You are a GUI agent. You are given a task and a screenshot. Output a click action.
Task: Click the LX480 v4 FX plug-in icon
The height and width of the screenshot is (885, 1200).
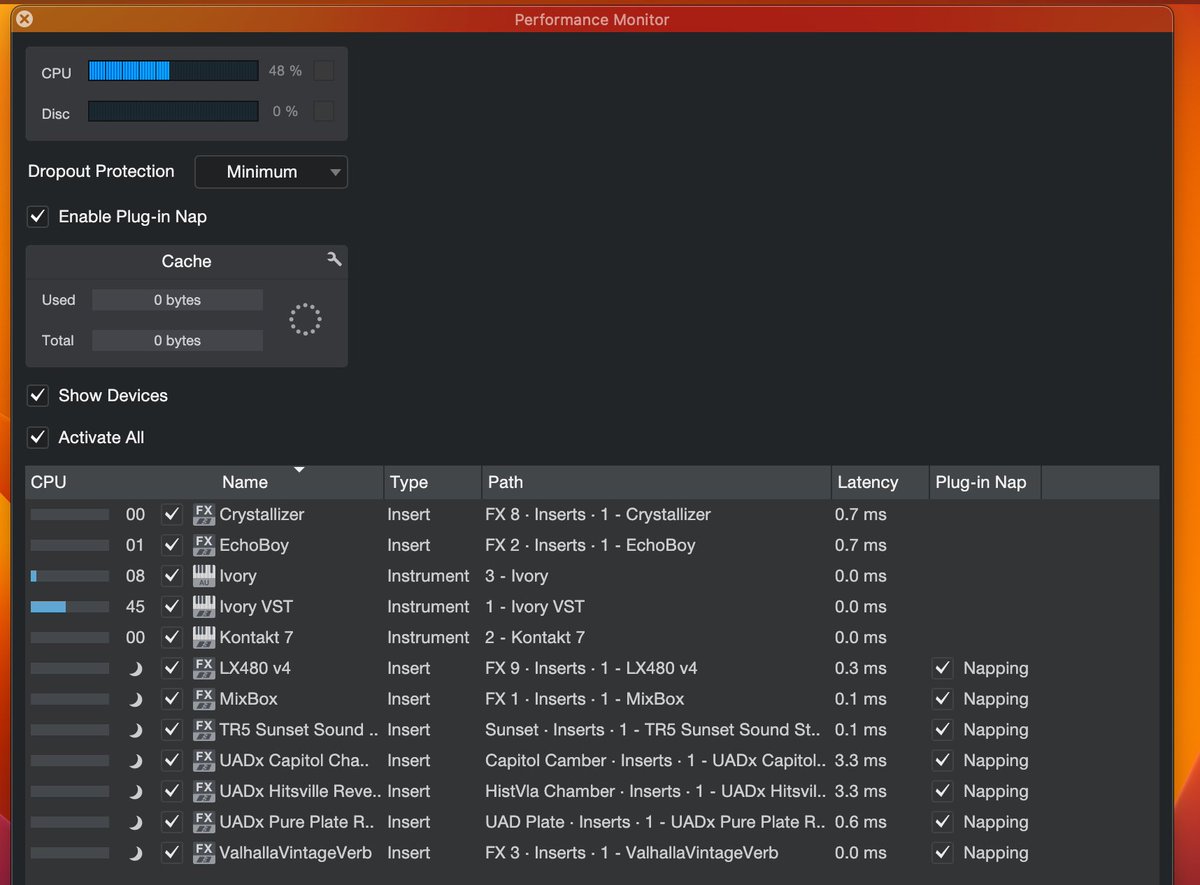(x=204, y=668)
